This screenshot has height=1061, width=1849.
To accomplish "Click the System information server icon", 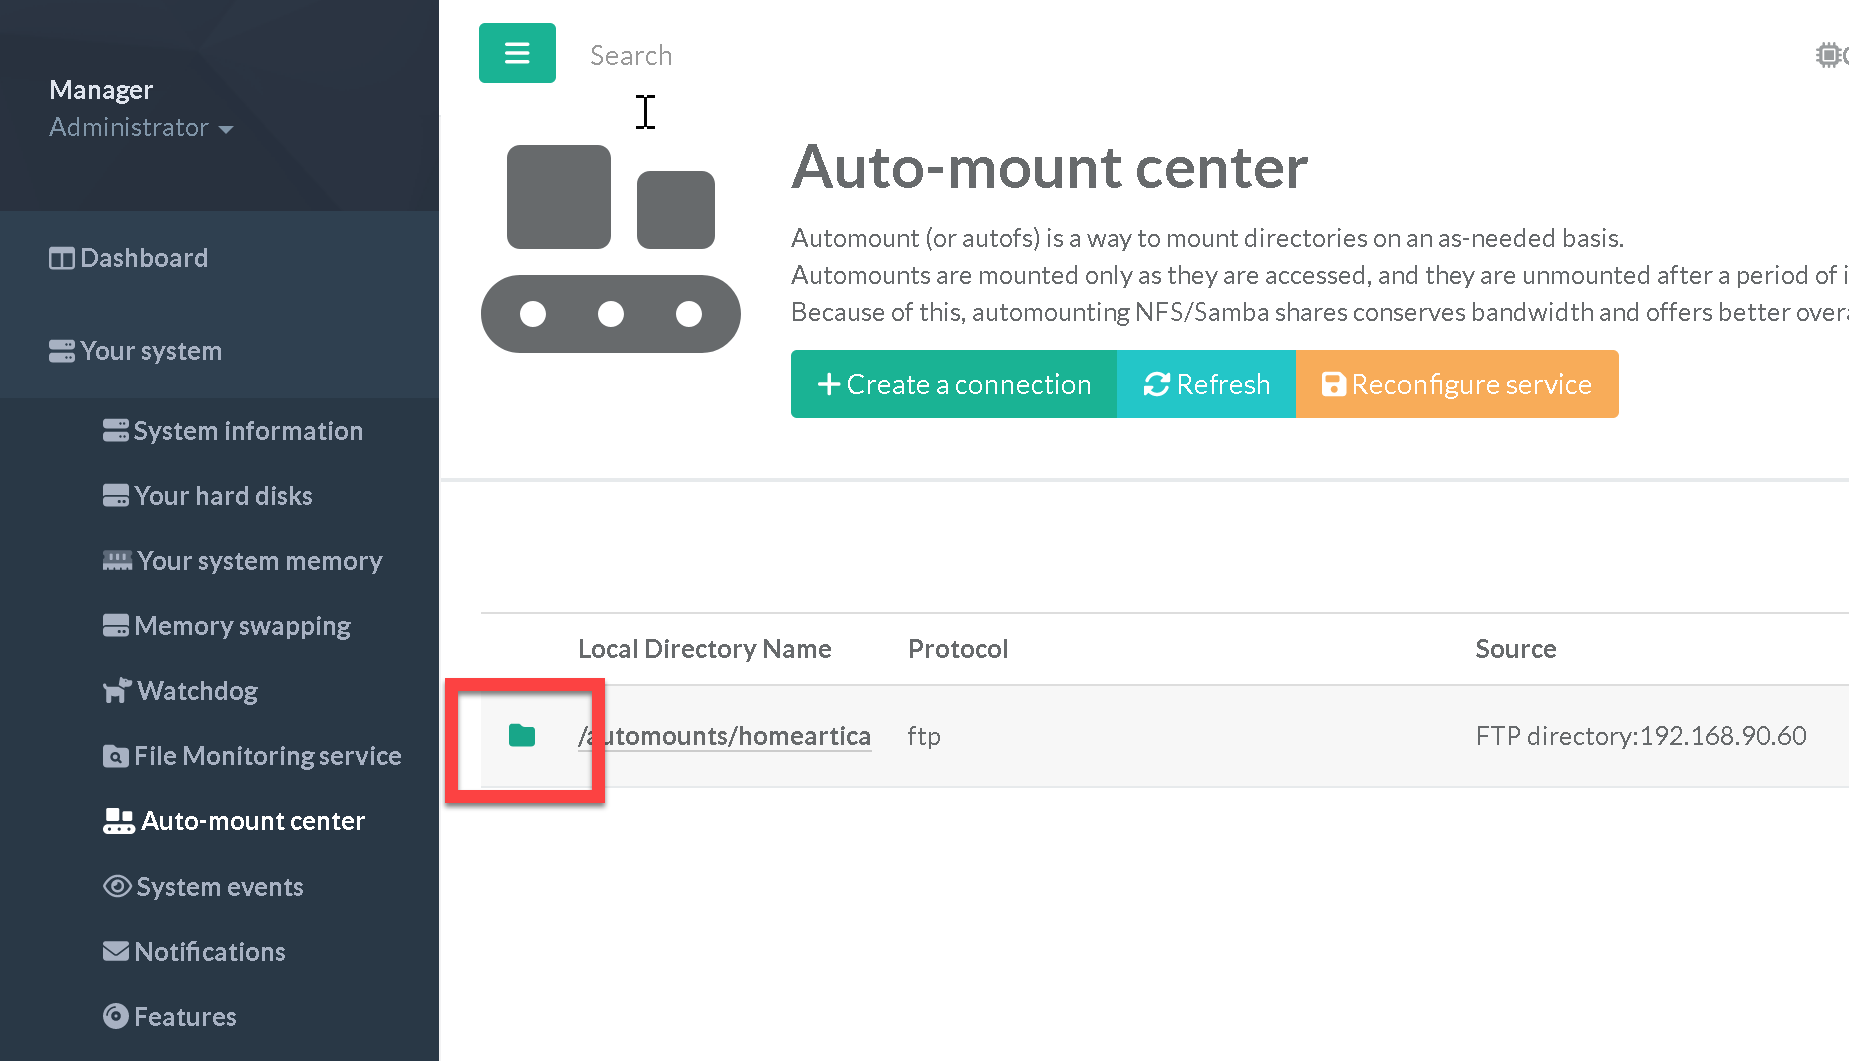I will coord(116,431).
